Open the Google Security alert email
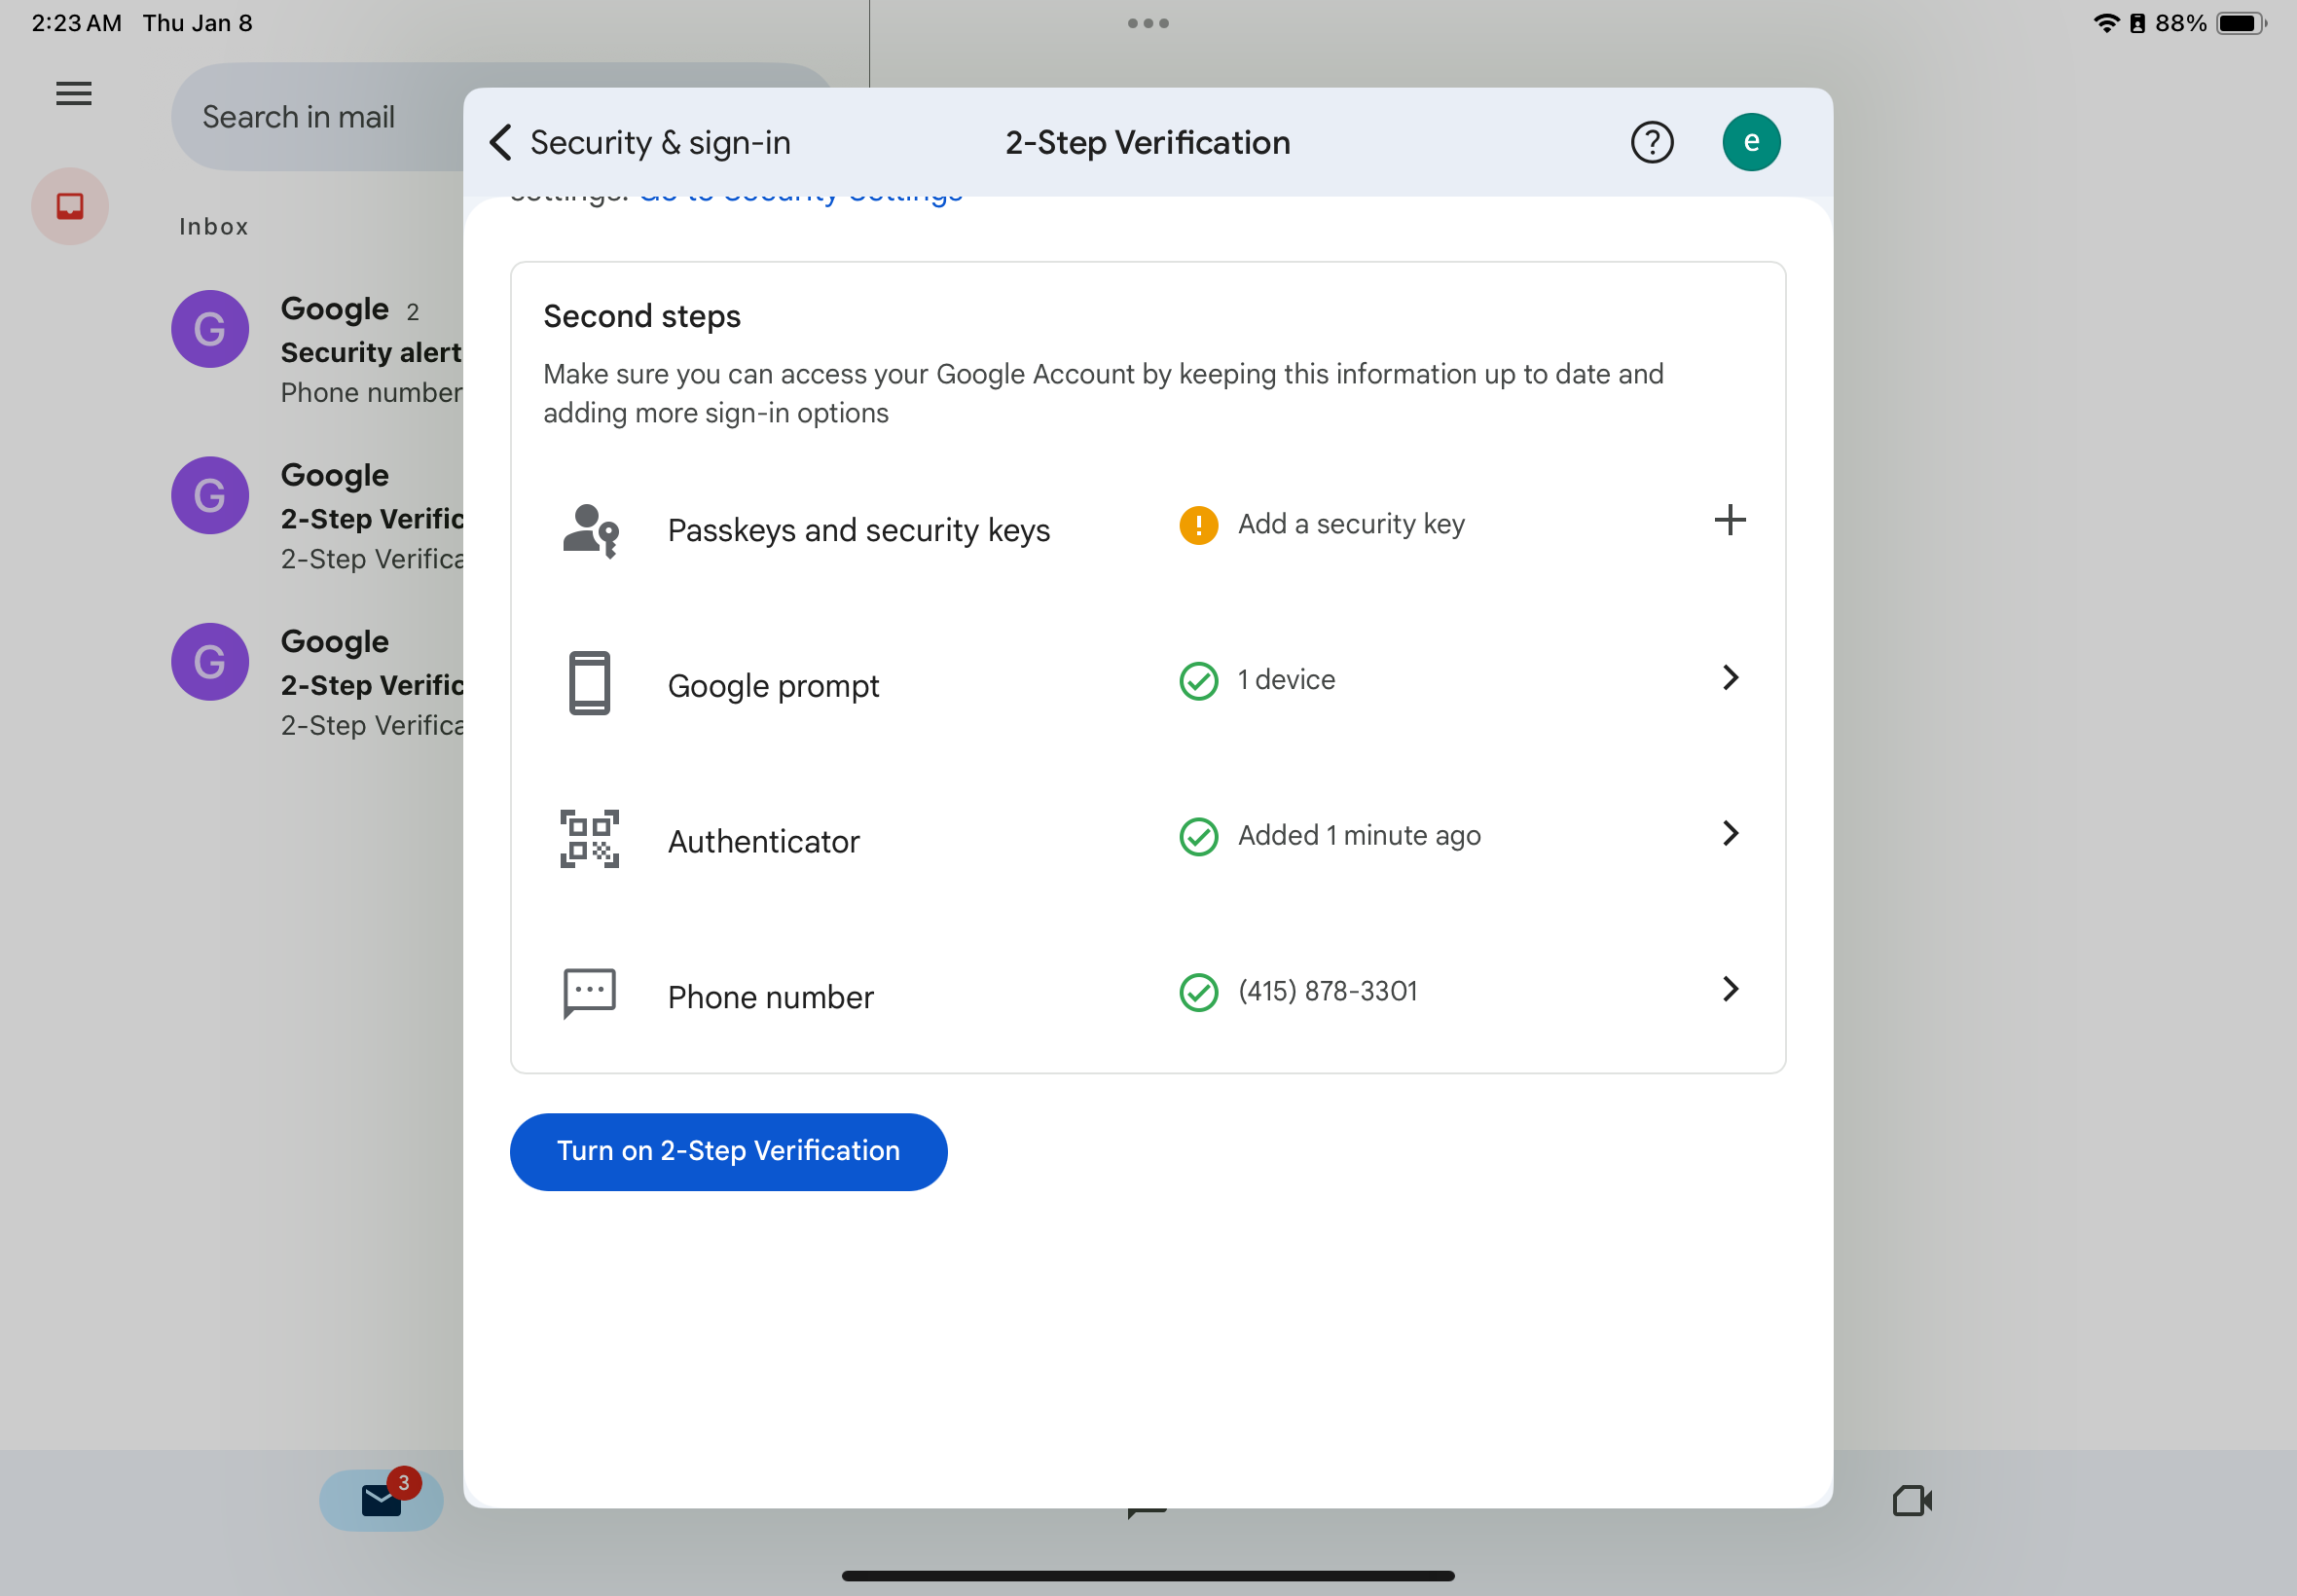 317,350
